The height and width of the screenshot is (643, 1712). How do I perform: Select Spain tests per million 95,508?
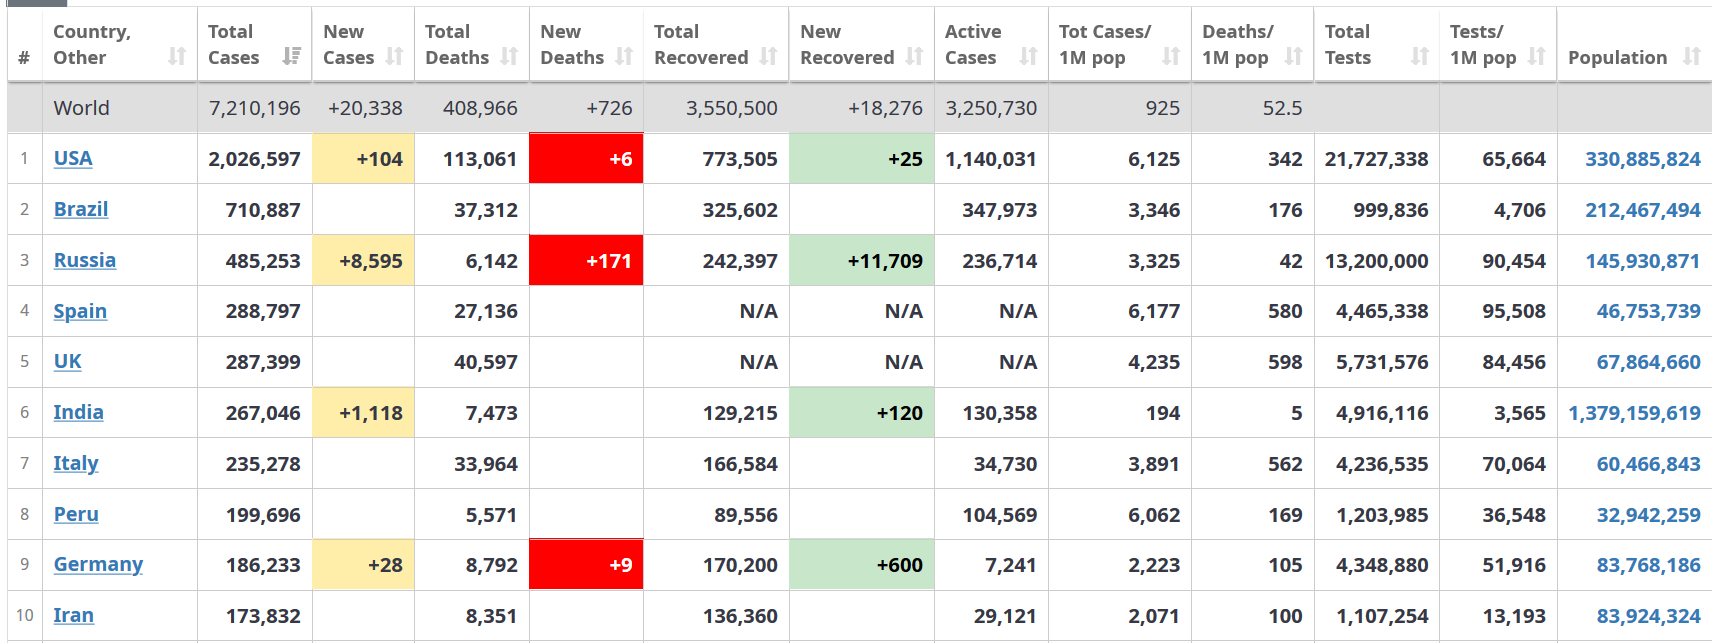pyautogui.click(x=1514, y=311)
